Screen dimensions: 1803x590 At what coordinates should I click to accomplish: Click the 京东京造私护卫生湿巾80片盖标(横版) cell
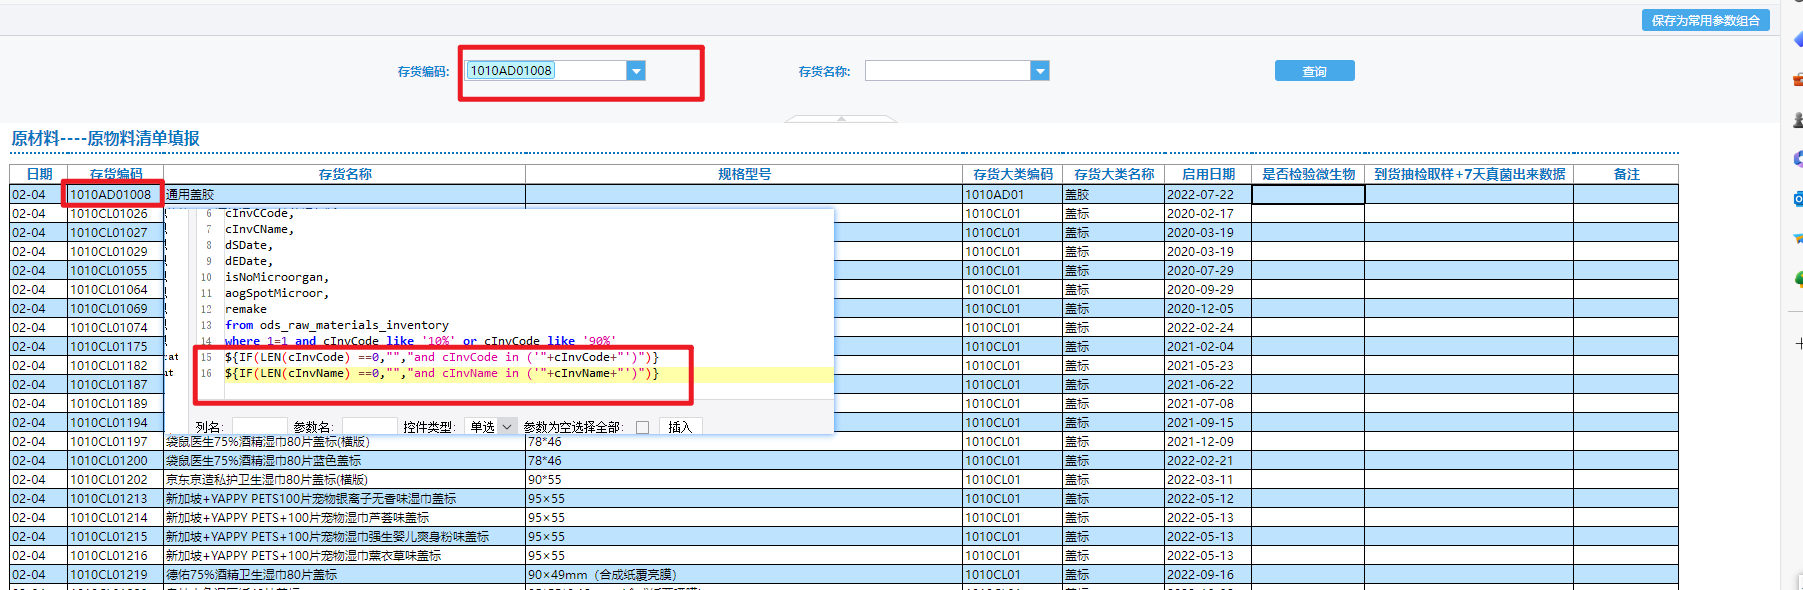coord(345,480)
